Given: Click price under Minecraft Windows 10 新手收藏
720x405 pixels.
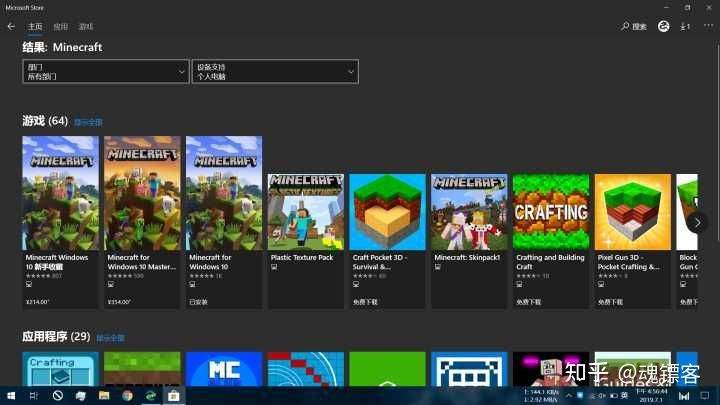Looking at the screenshot, I should pyautogui.click(x=37, y=302).
